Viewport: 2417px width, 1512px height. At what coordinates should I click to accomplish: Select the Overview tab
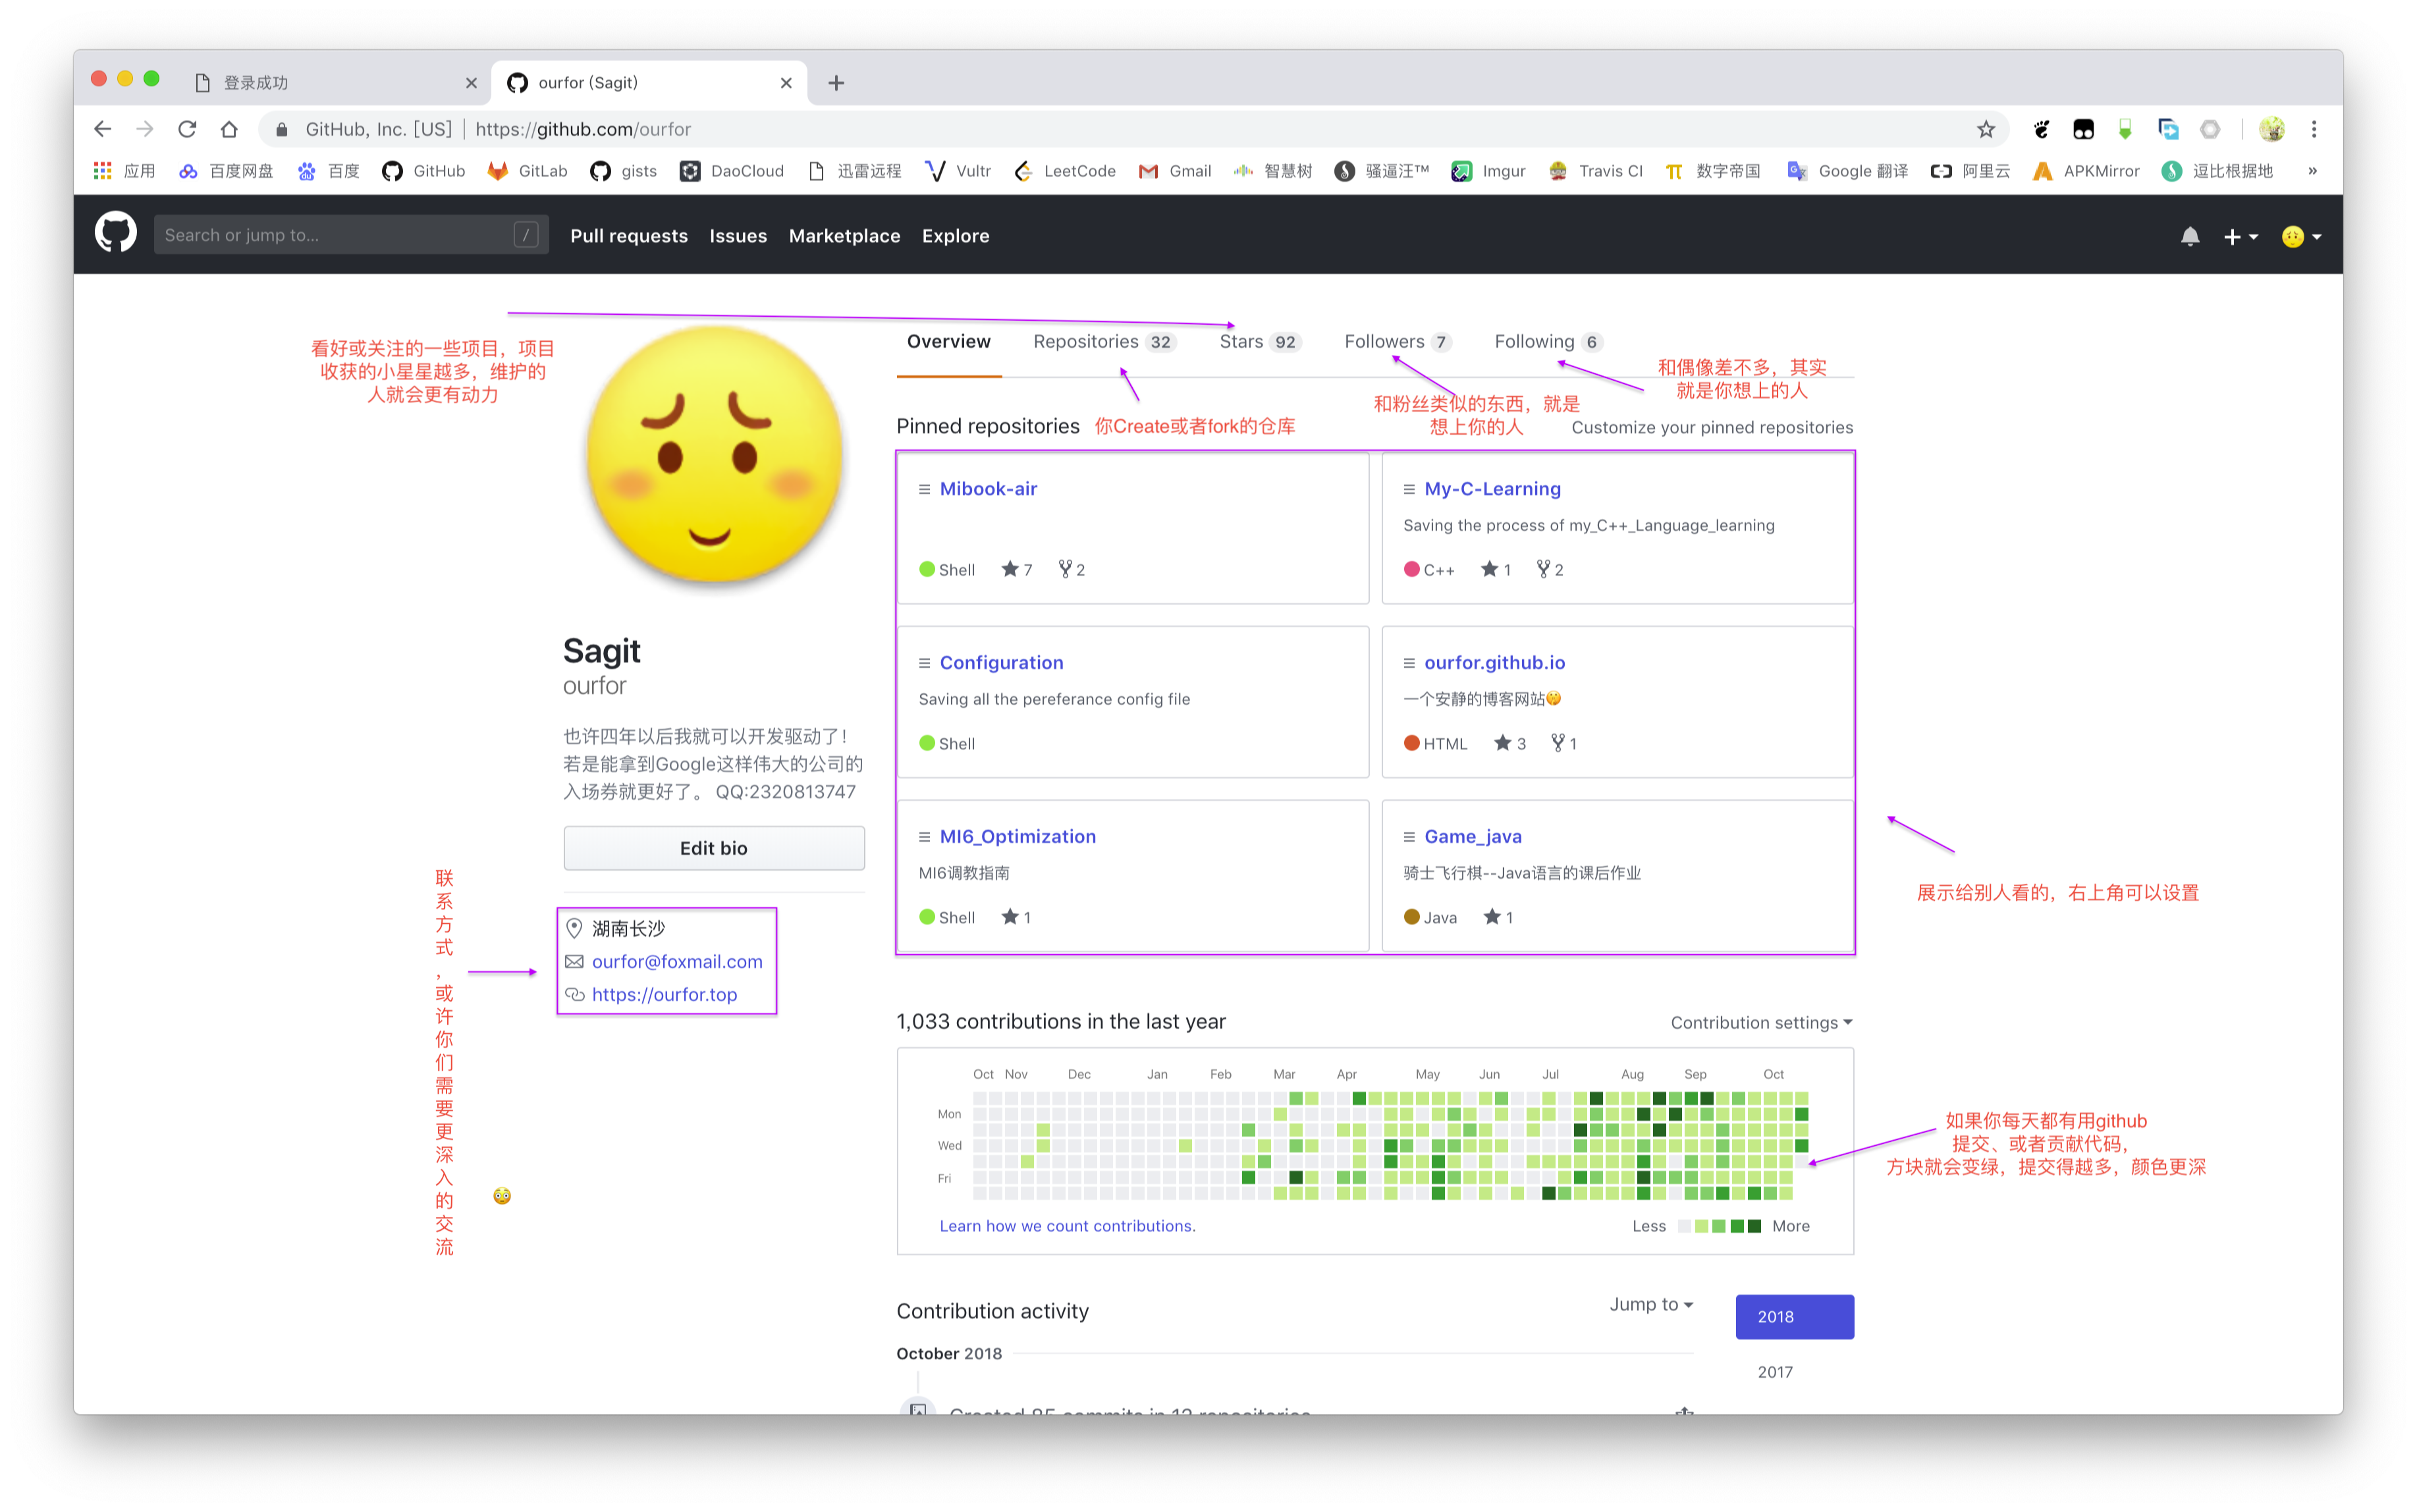pos(947,340)
